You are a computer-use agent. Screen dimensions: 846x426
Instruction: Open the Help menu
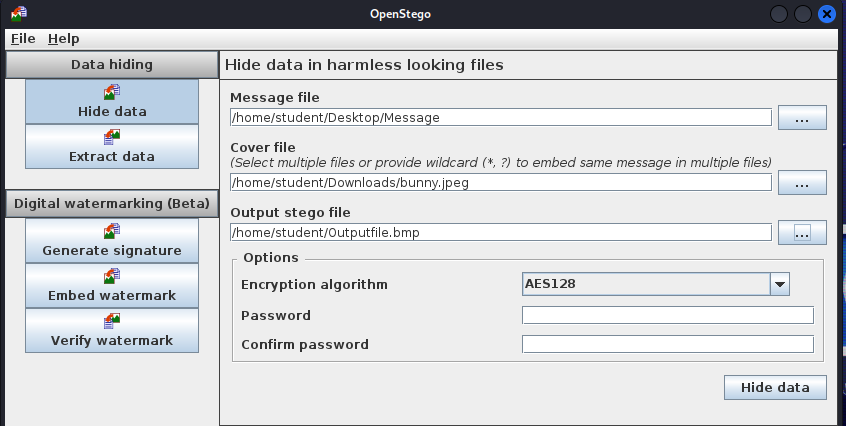(x=64, y=39)
